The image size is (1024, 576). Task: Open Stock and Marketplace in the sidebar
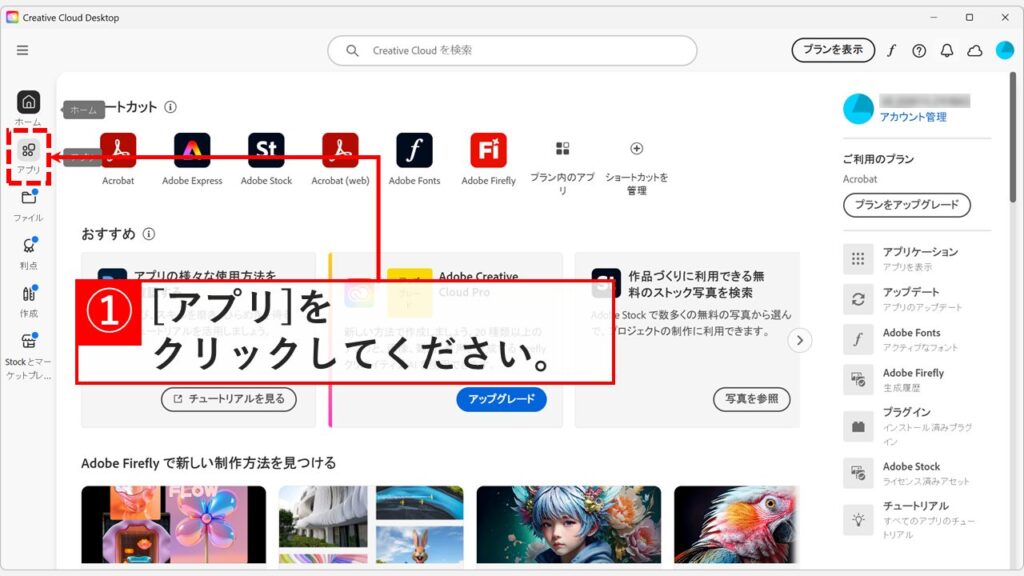click(x=28, y=356)
